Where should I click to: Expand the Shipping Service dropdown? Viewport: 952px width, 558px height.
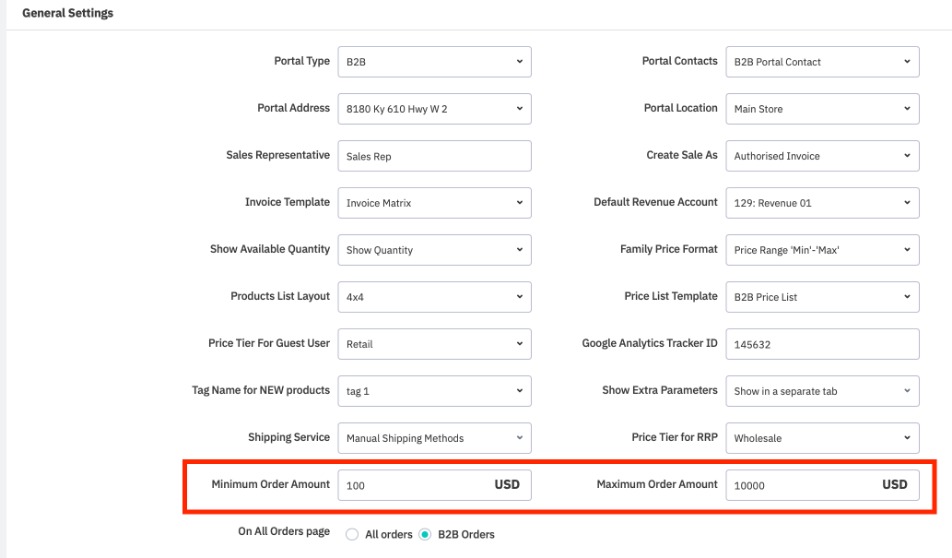coord(434,438)
